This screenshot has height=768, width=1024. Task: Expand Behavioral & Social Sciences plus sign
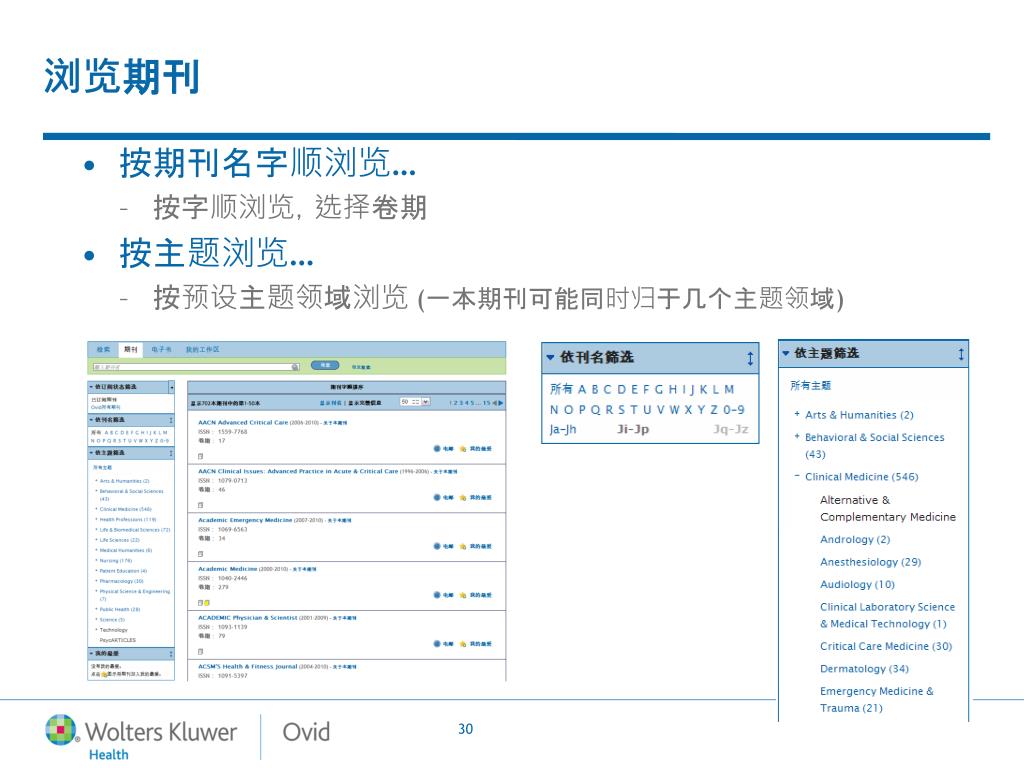click(x=797, y=436)
